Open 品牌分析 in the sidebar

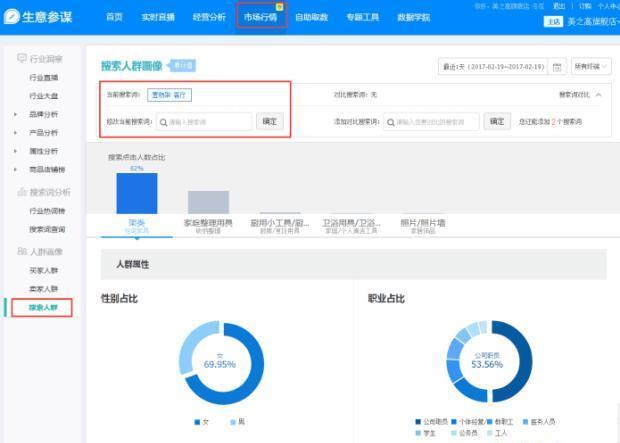point(43,114)
